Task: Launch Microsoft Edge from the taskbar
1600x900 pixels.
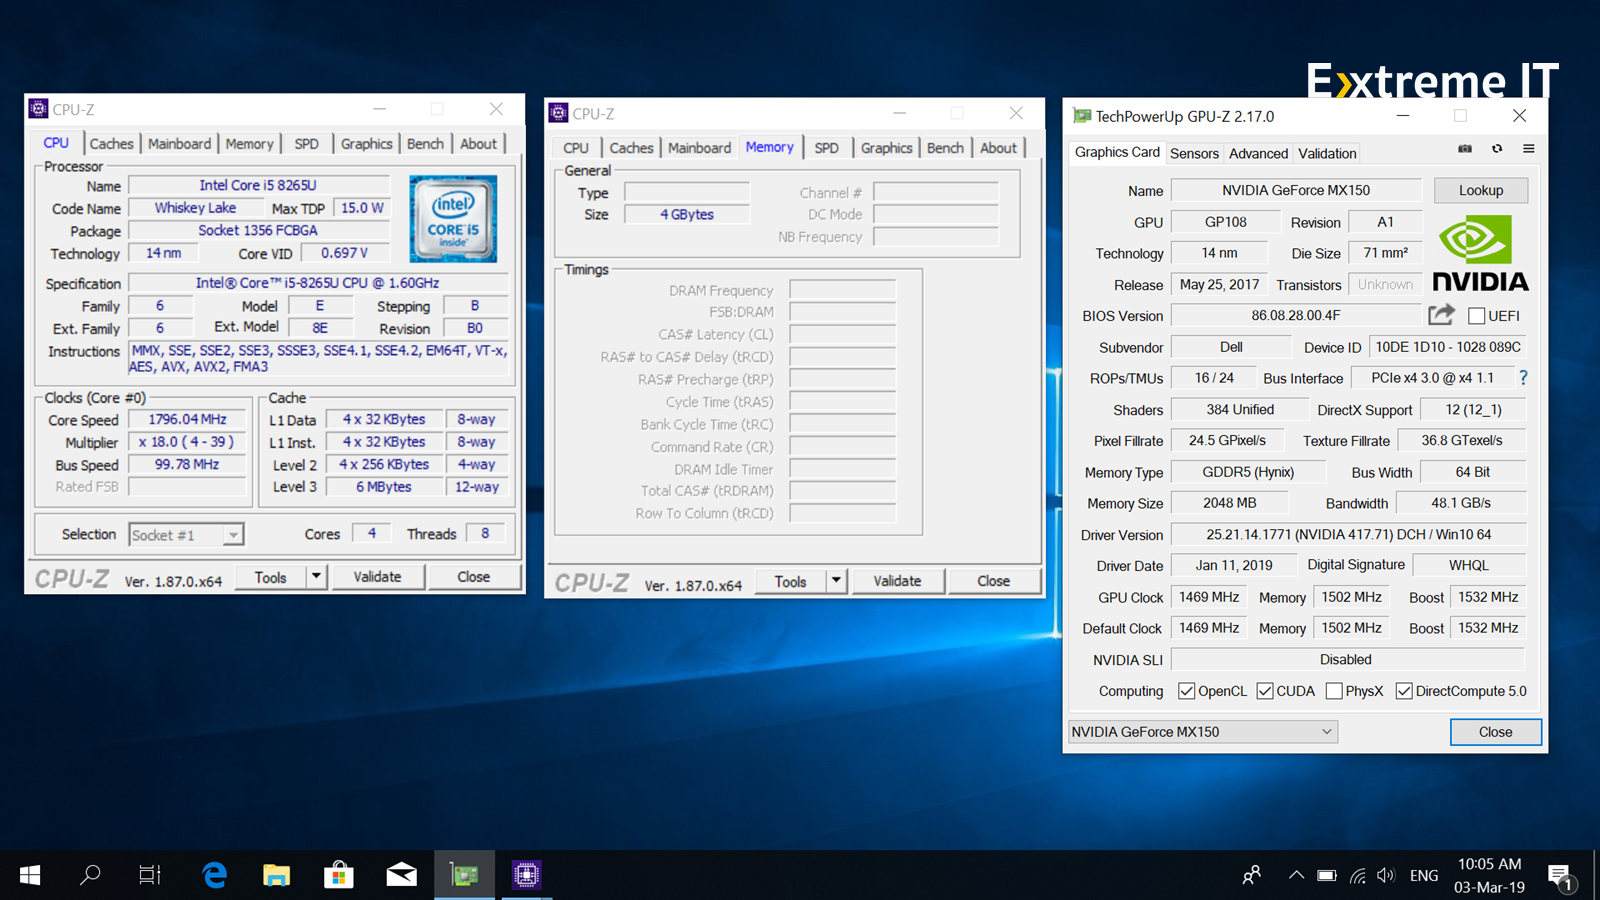Action: tap(214, 875)
